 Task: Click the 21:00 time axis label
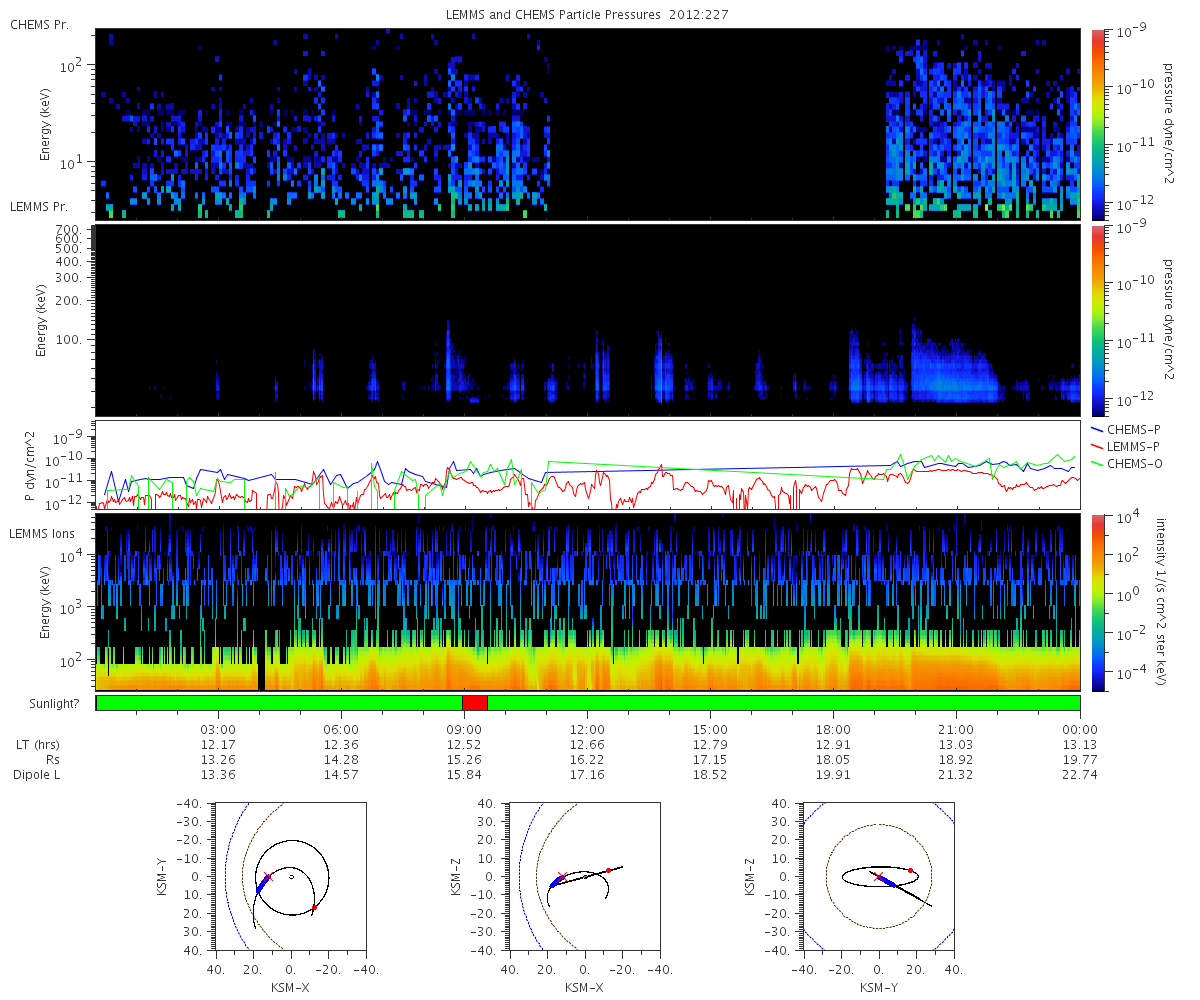click(x=957, y=730)
